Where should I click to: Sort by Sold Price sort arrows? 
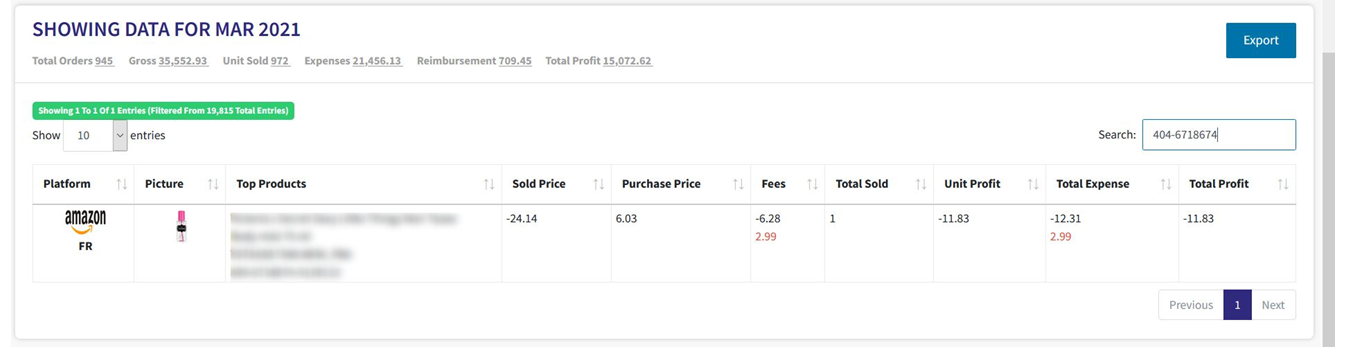point(599,184)
